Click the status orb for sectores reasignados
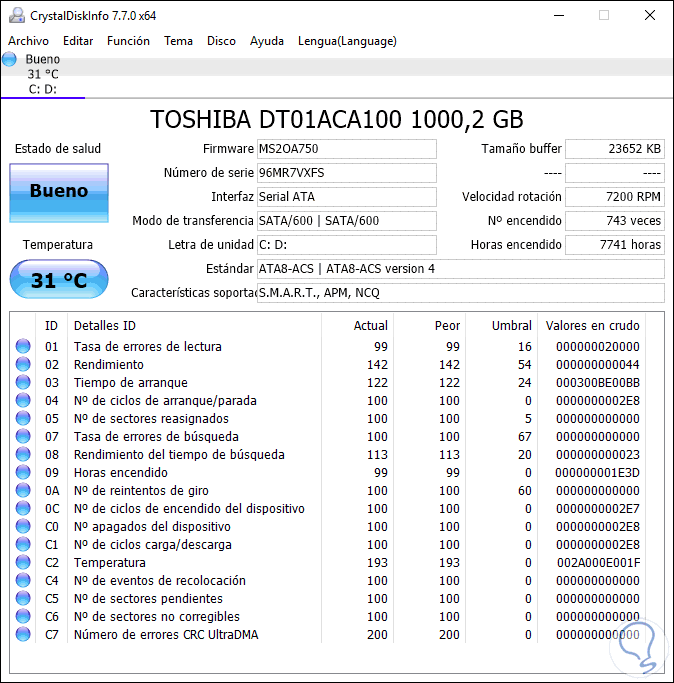The width and height of the screenshot is (674, 683). click(23, 418)
